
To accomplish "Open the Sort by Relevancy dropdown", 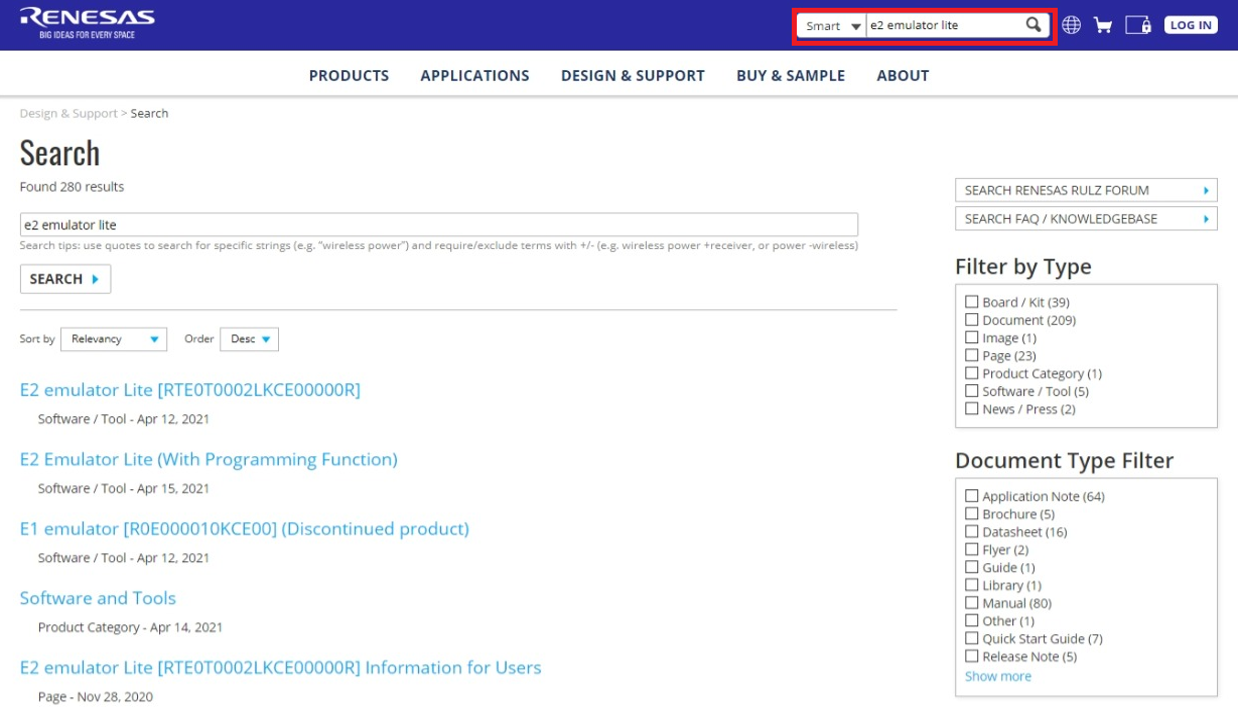I will tap(113, 339).
